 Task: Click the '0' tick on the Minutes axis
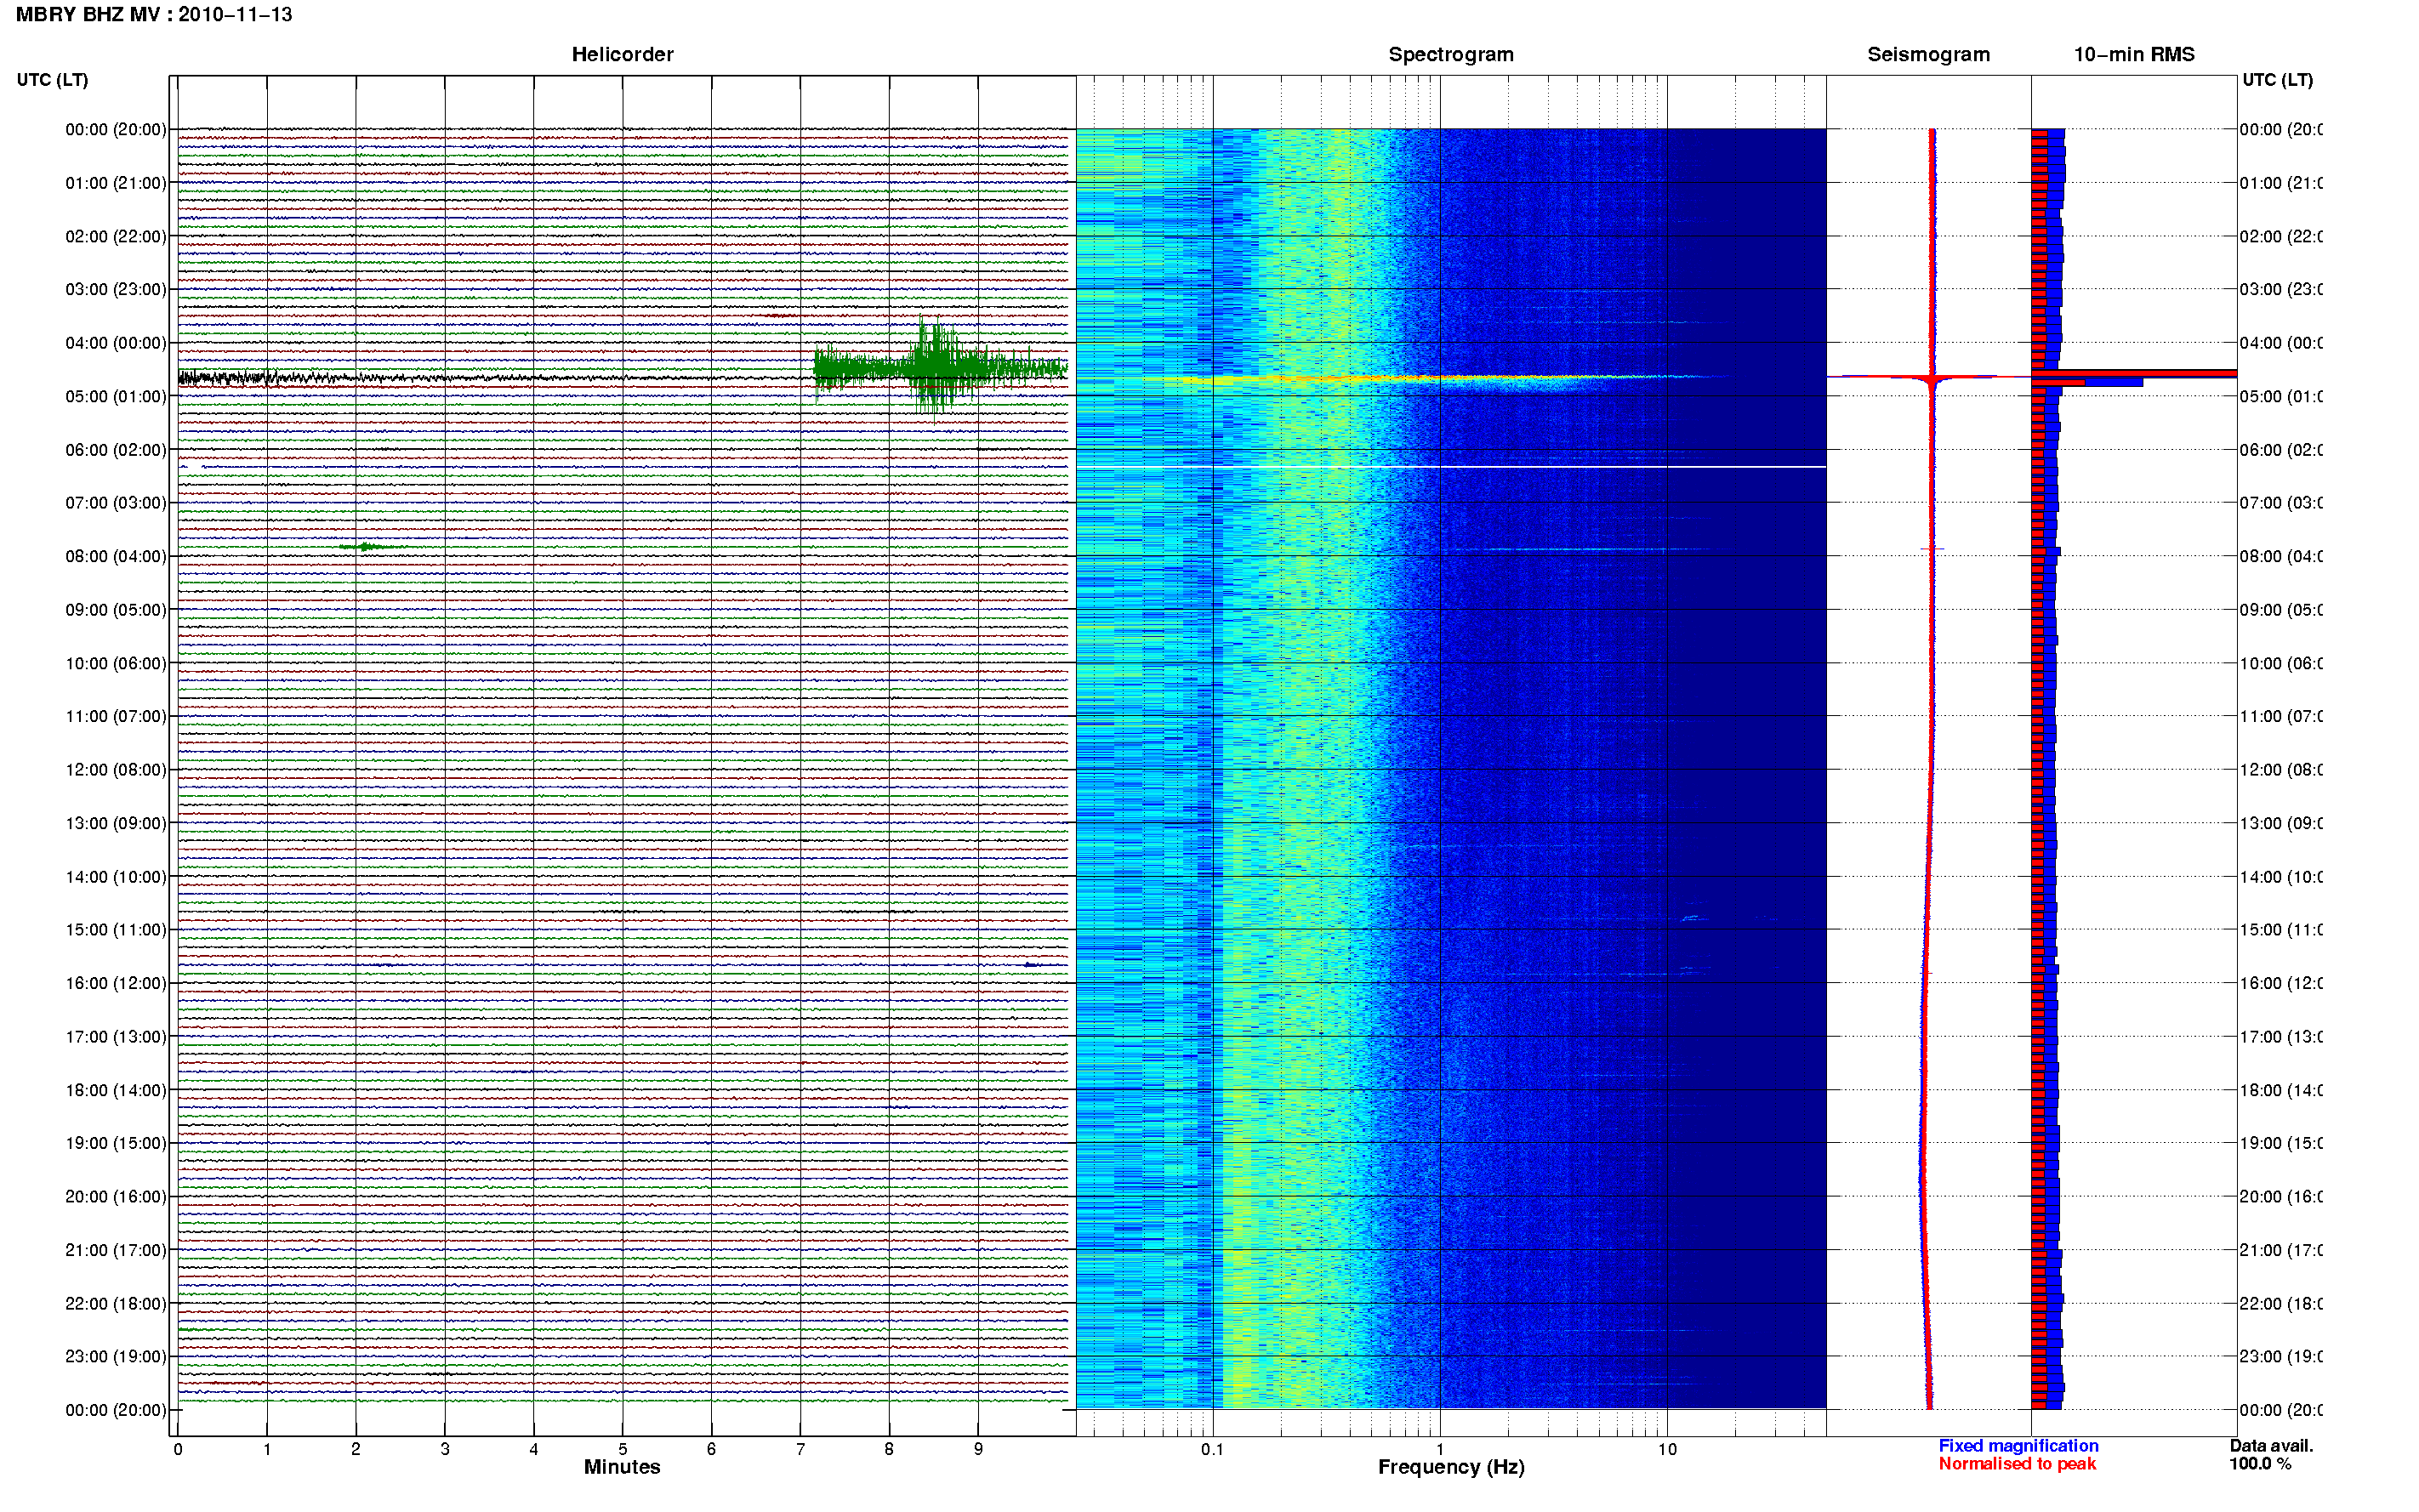tap(177, 1449)
